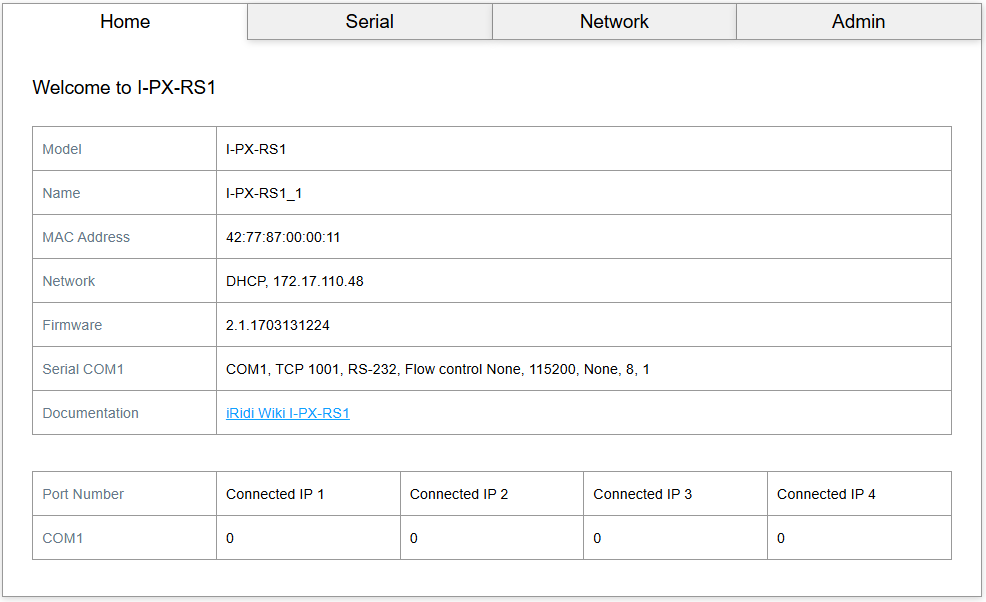Click the COM1 row label
The image size is (986, 602).
click(63, 538)
